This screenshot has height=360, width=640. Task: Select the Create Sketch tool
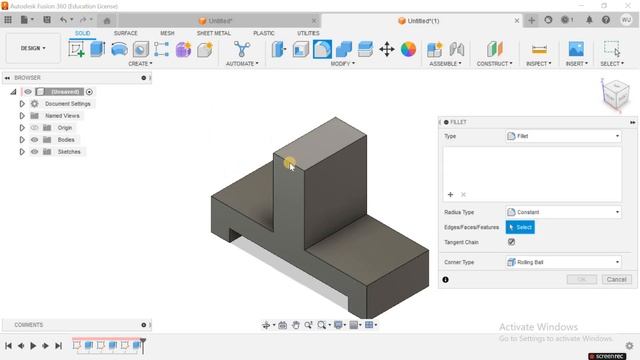[x=76, y=49]
